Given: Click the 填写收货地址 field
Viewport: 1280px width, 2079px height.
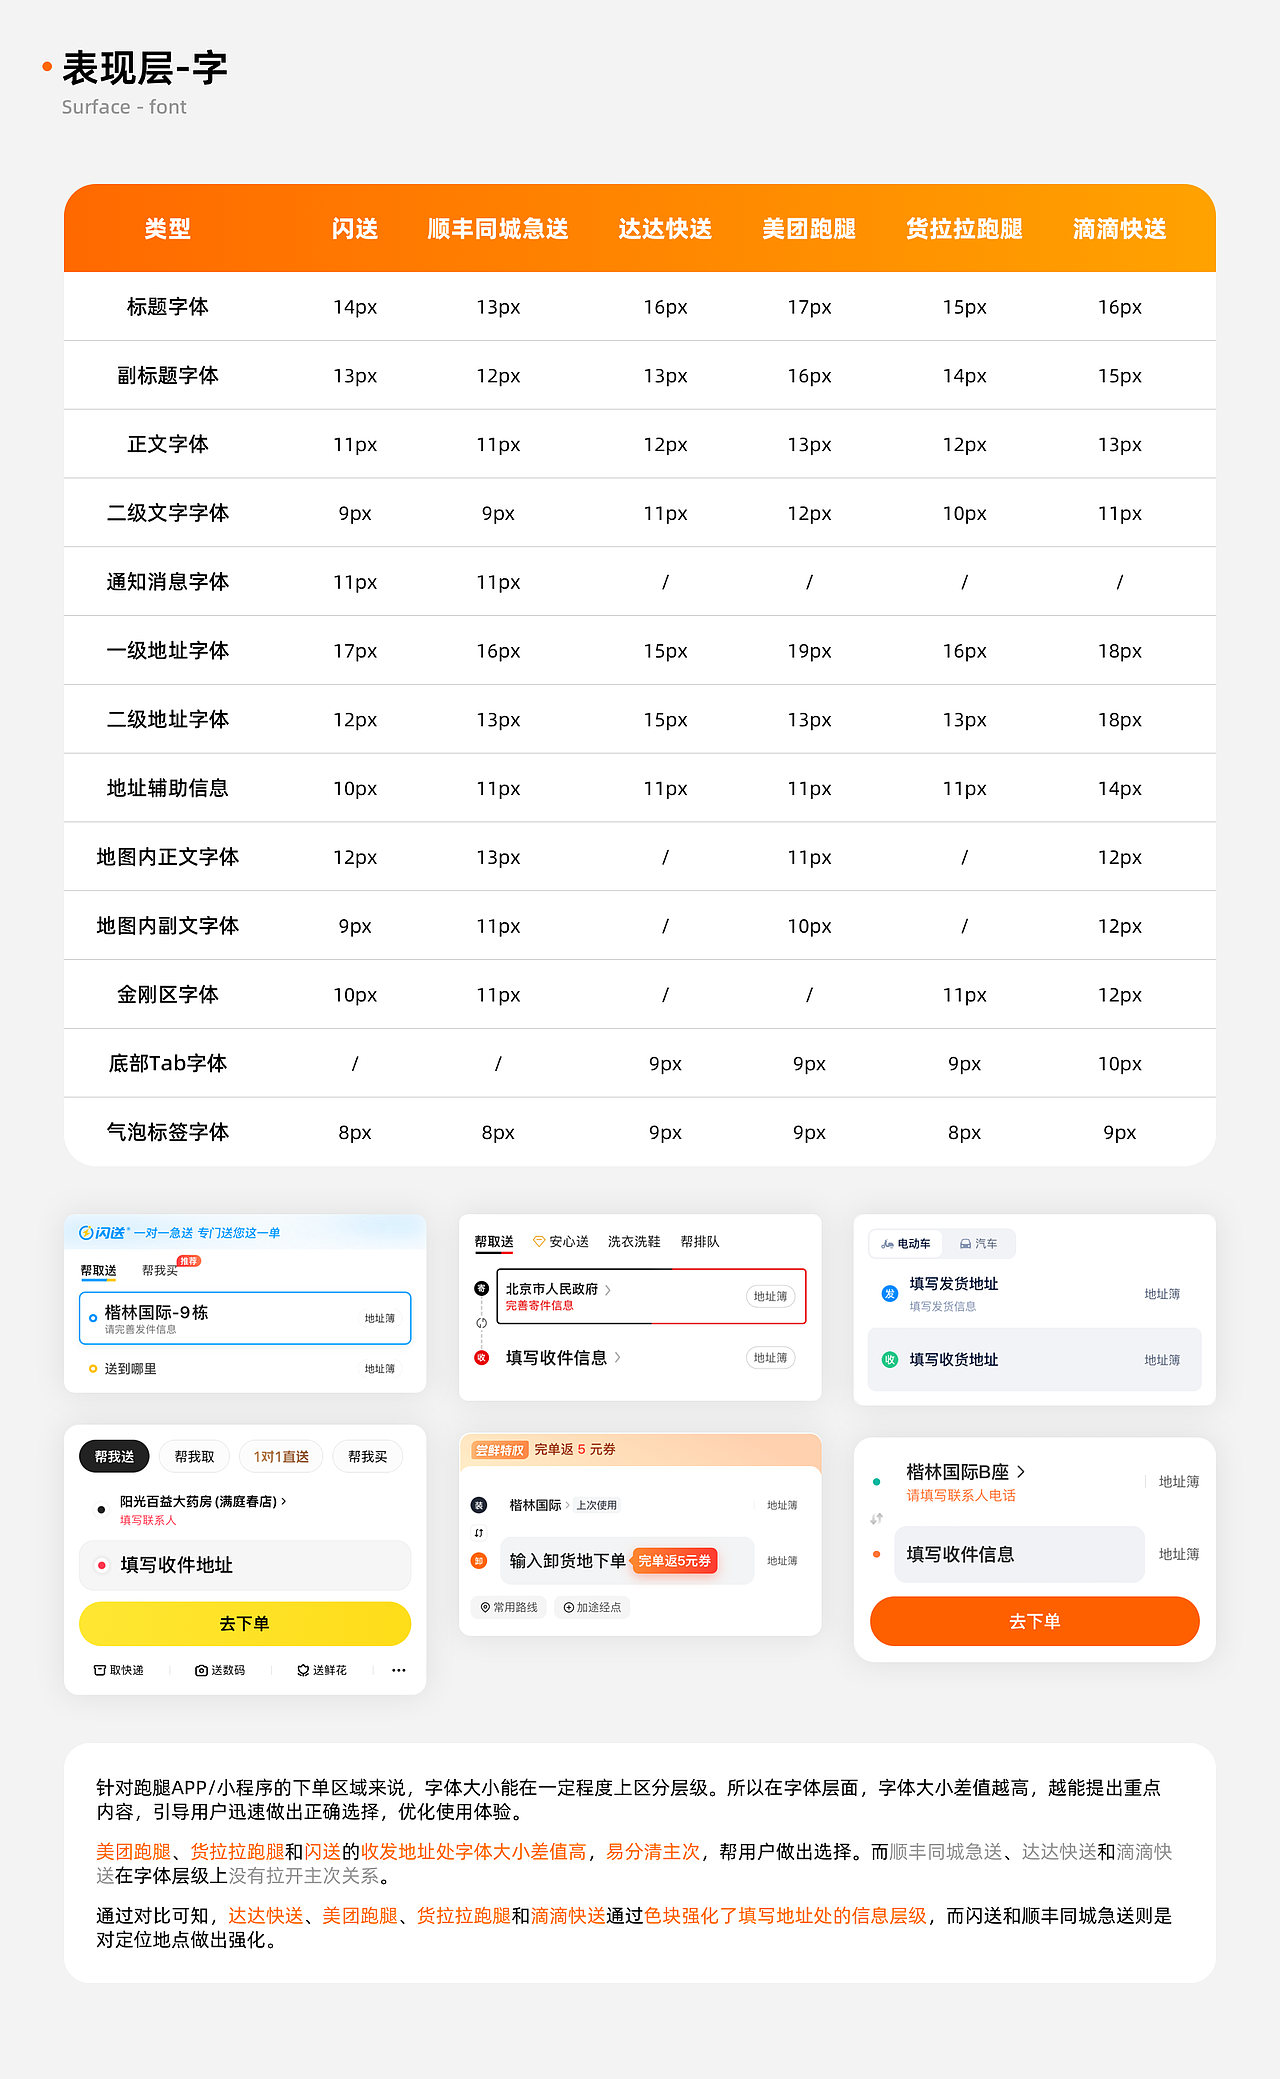Looking at the screenshot, I should point(1034,1360).
